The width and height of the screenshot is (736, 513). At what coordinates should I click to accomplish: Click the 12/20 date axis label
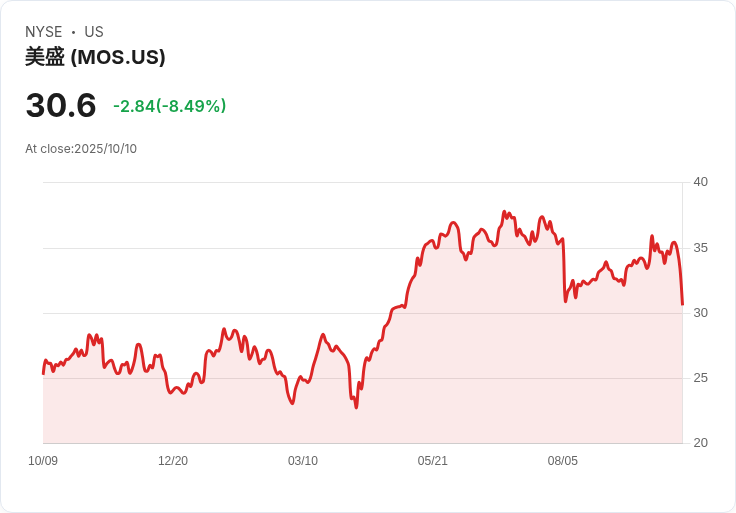(173, 461)
